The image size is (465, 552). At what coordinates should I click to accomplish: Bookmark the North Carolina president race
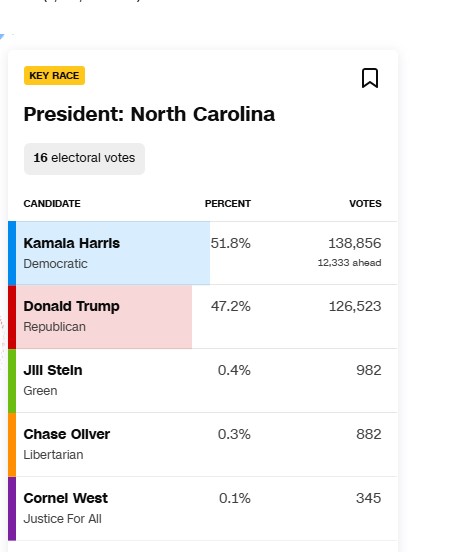click(370, 78)
